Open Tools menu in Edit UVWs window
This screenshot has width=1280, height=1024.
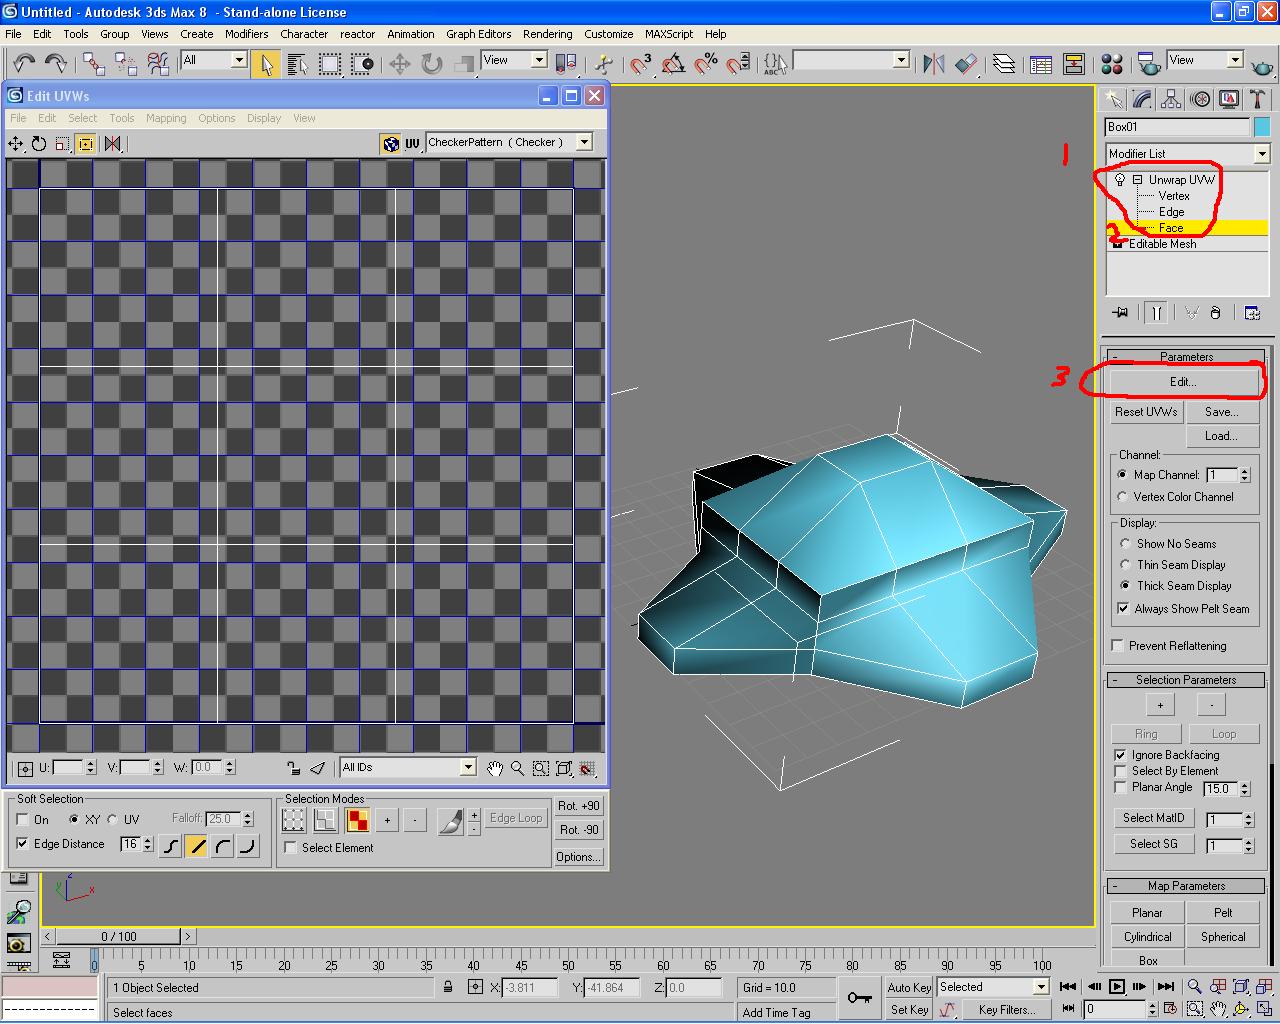121,118
